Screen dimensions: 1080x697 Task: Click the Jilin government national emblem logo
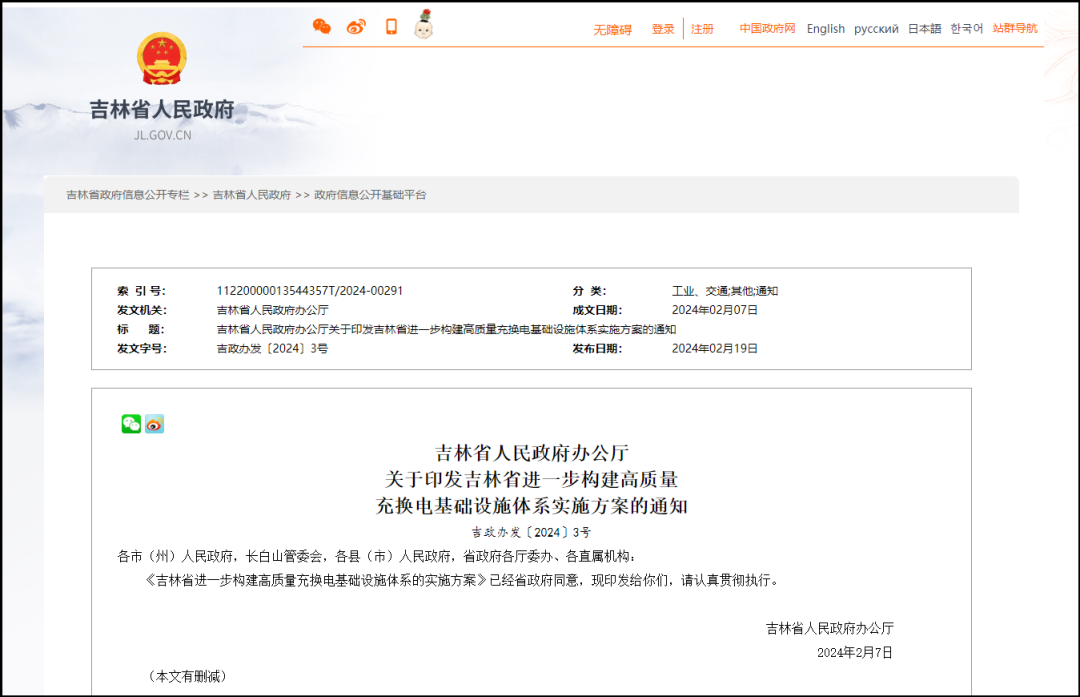coord(163,57)
